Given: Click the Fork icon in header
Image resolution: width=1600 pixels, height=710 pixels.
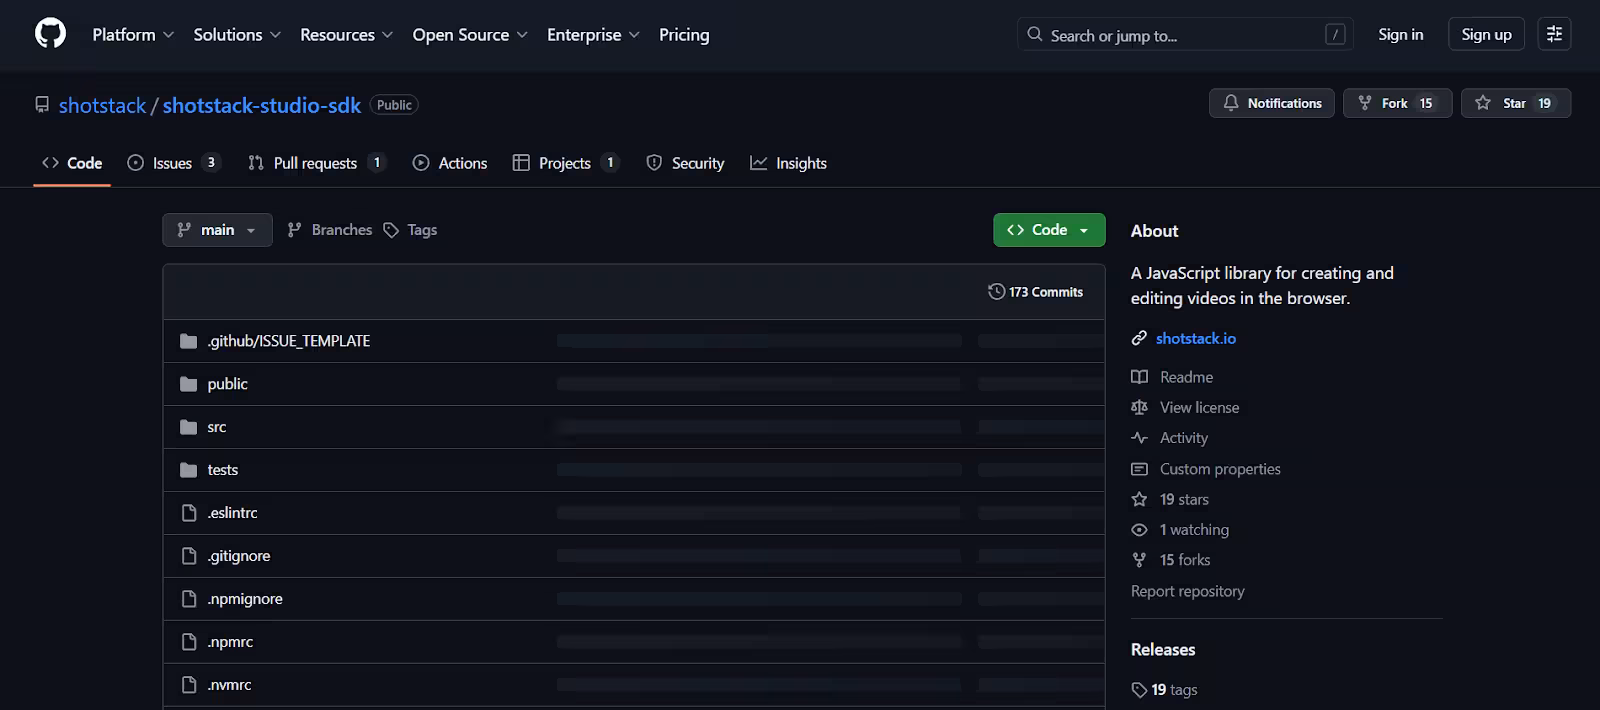Looking at the screenshot, I should tap(1365, 103).
